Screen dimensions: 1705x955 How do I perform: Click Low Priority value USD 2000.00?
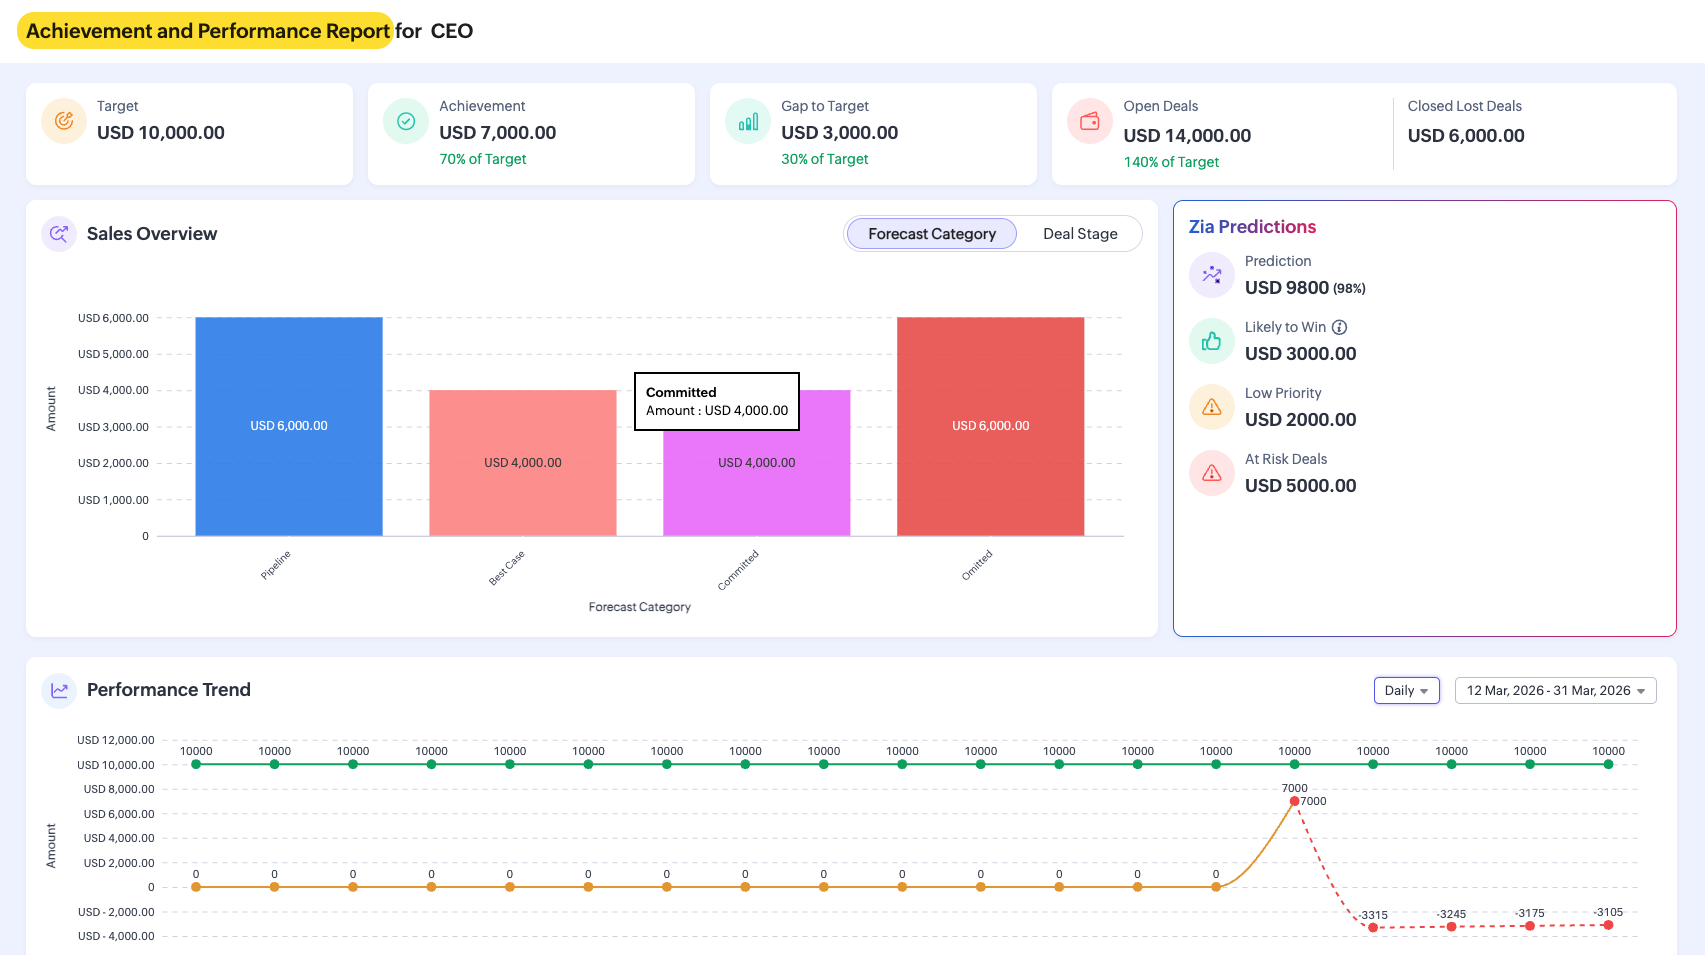(1301, 420)
